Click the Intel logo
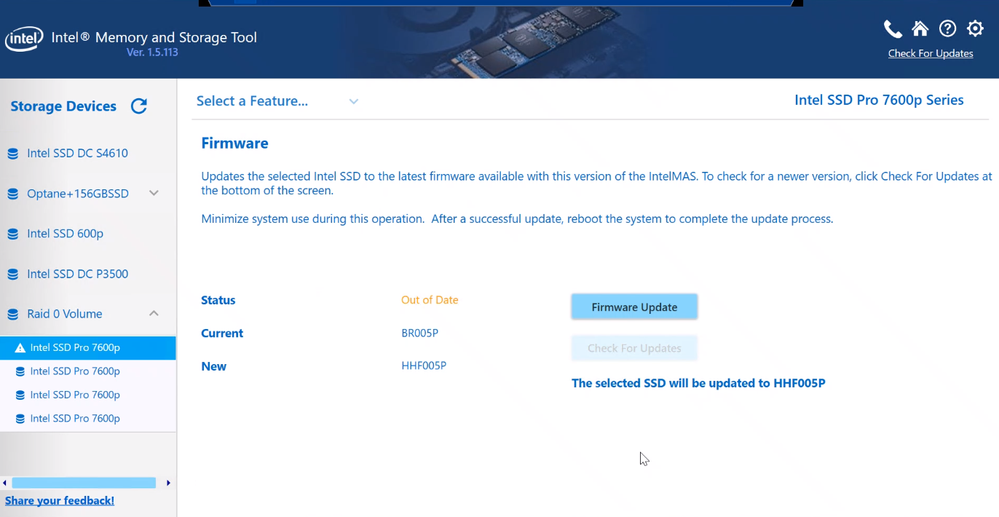 point(24,38)
